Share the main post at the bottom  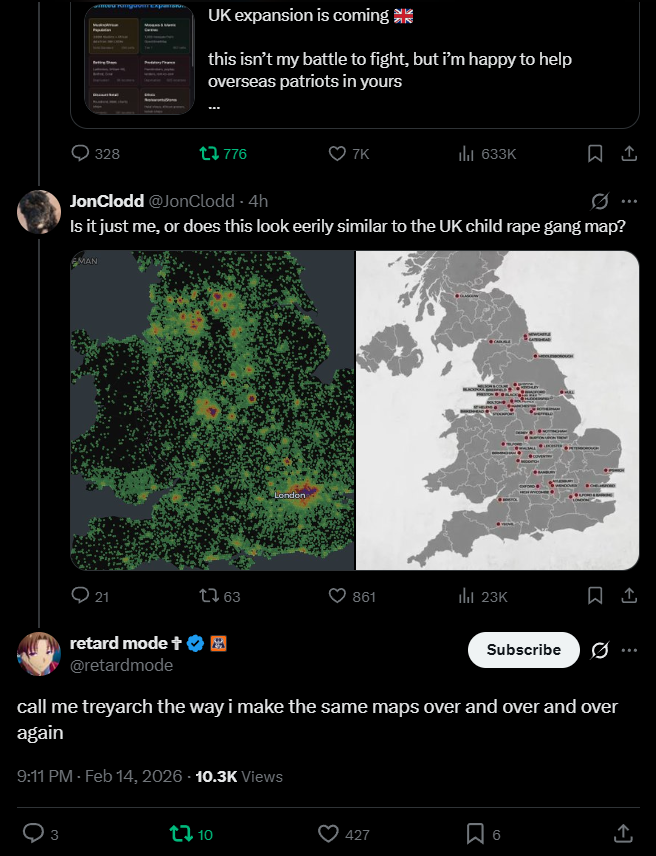[622, 833]
